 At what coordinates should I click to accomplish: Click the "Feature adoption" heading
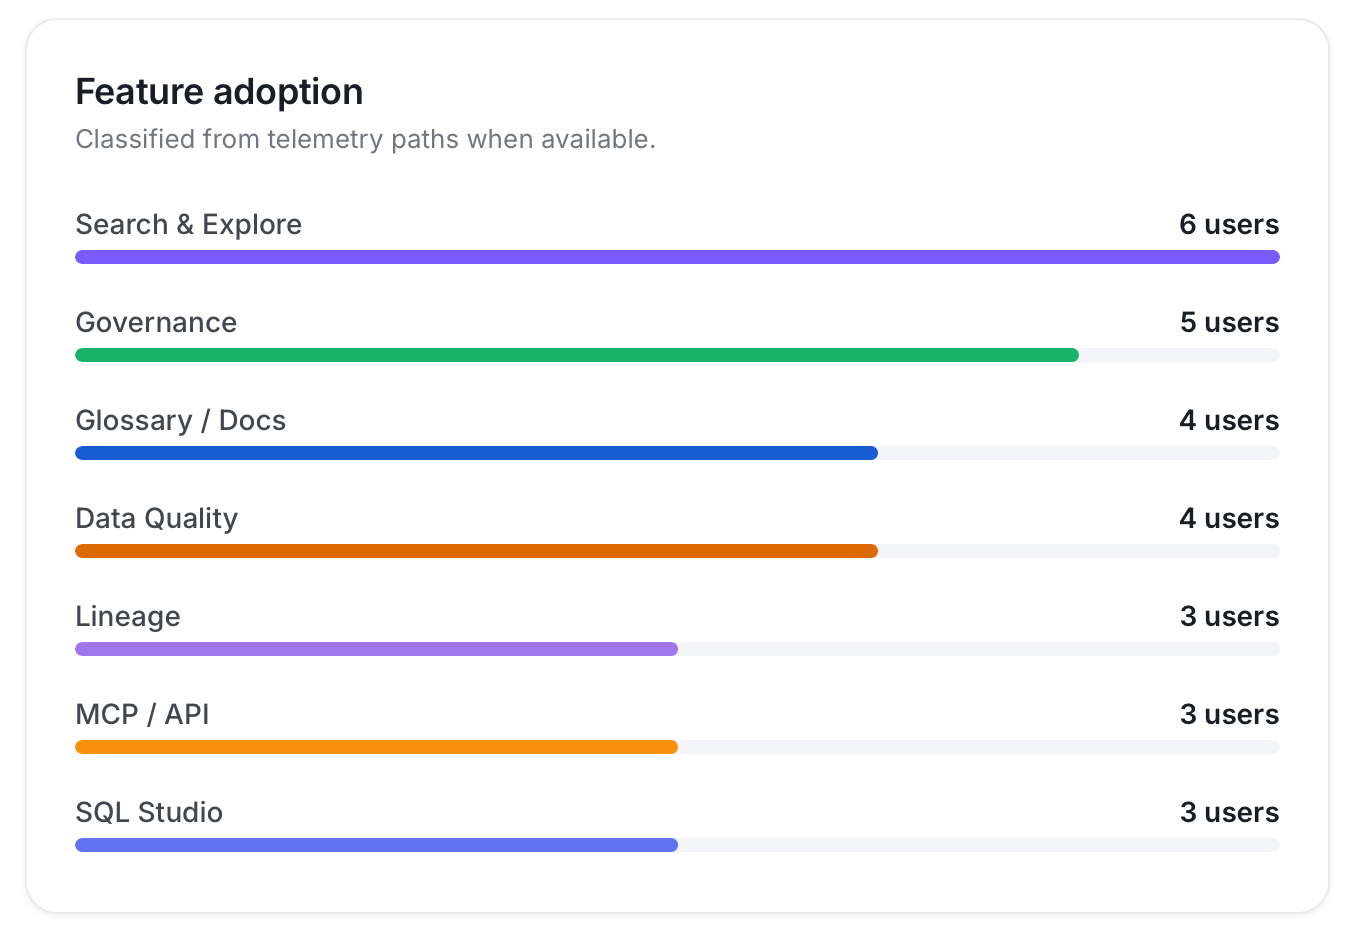click(219, 92)
